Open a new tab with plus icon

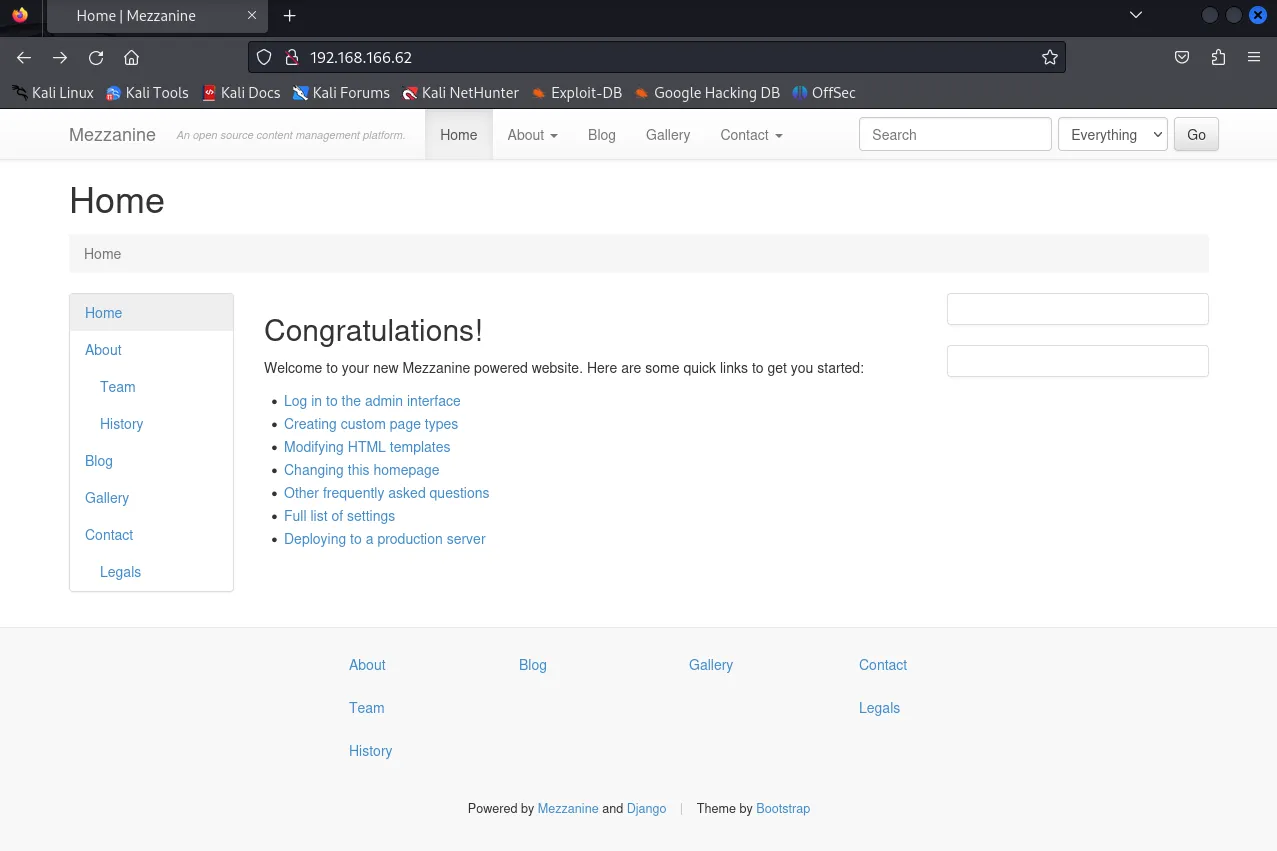290,16
